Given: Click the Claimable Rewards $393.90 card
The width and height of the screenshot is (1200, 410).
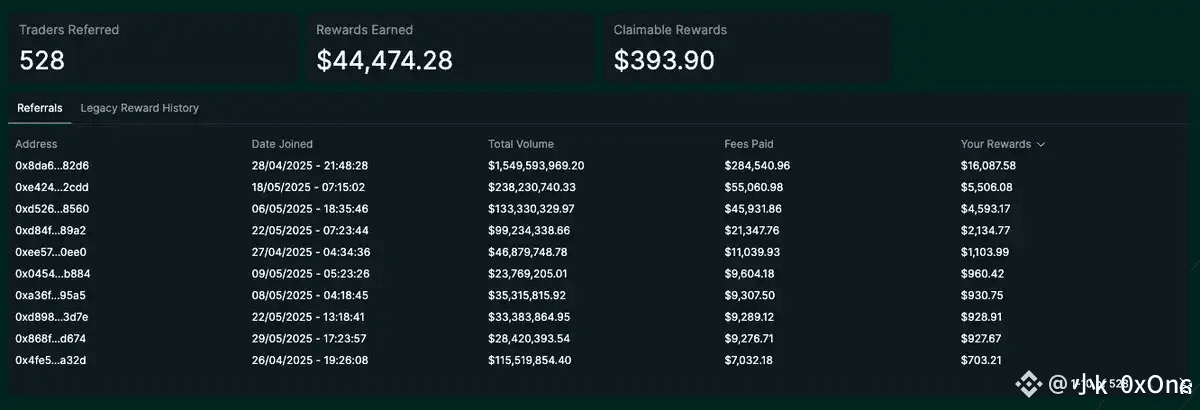Looking at the screenshot, I should coord(748,49).
